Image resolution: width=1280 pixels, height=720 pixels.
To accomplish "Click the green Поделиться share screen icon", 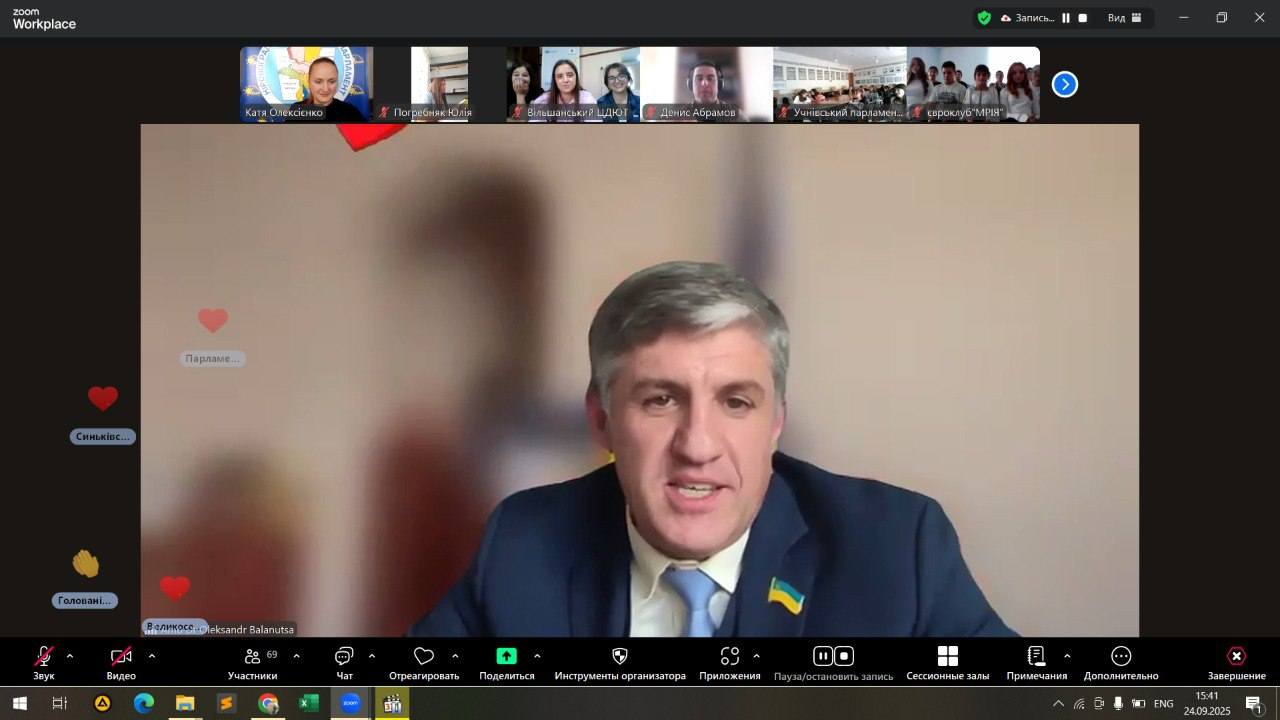I will pos(507,656).
